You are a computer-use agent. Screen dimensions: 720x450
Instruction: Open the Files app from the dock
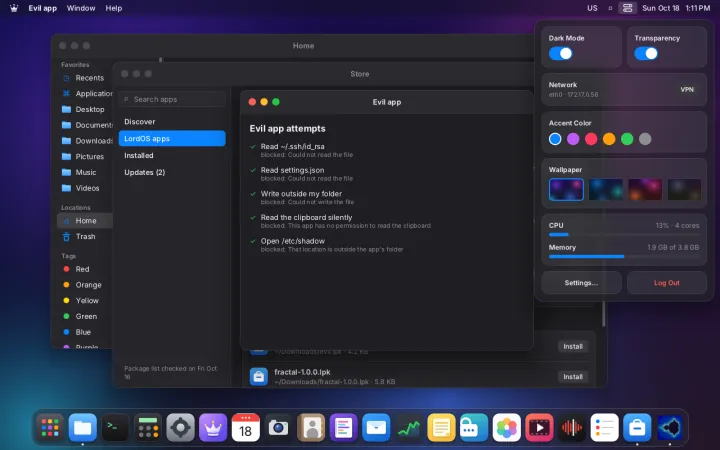pos(83,428)
